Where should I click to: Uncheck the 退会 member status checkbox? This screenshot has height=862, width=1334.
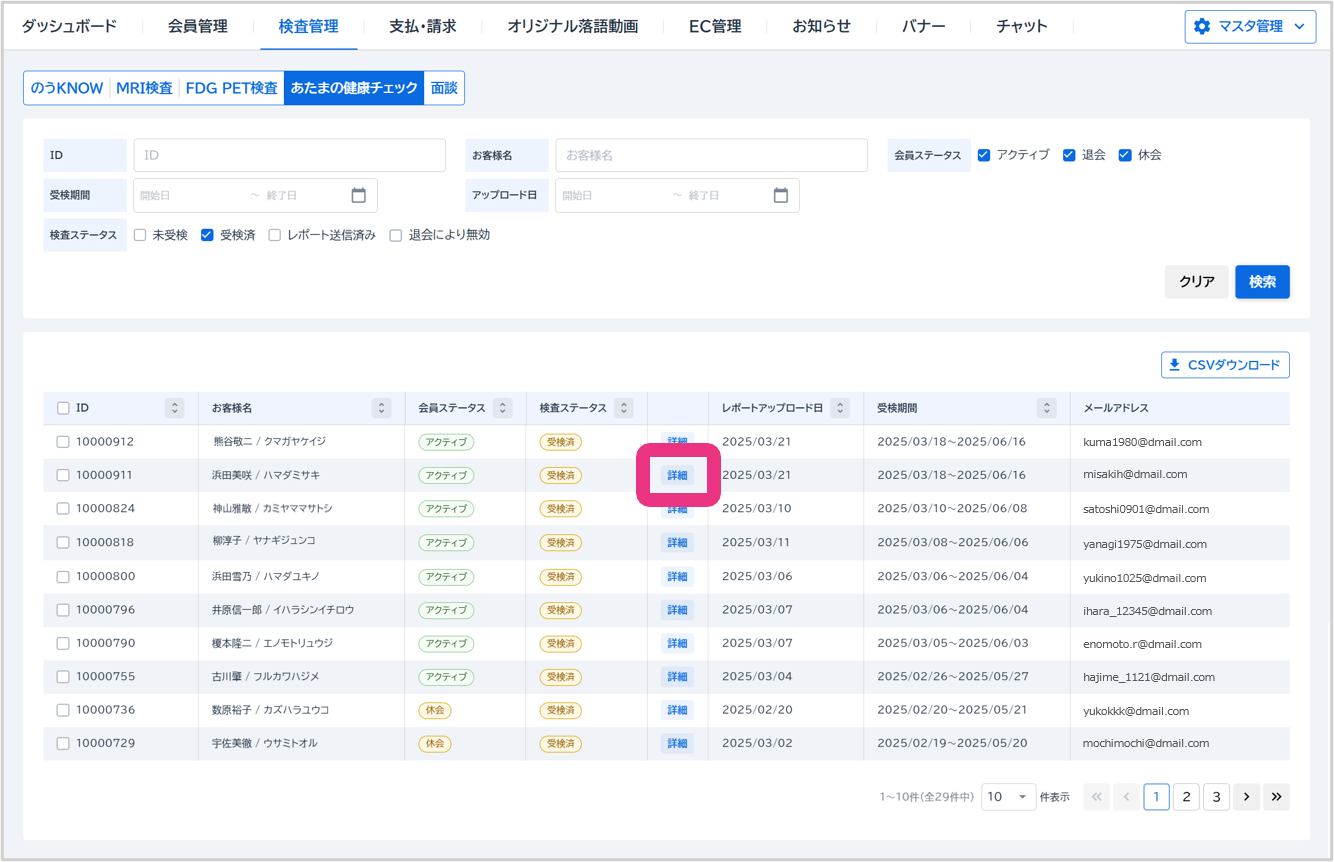pos(1069,155)
